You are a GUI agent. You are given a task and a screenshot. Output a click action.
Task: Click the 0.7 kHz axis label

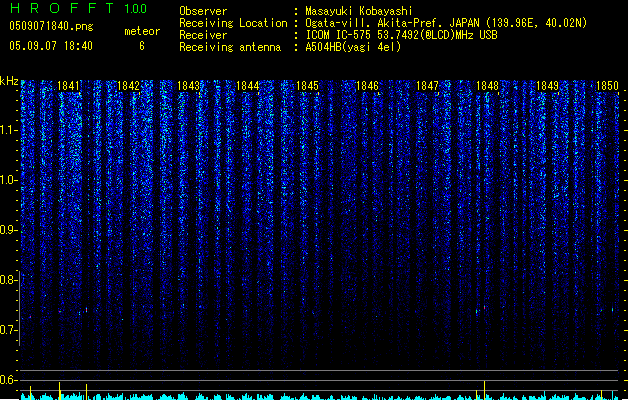(8, 330)
